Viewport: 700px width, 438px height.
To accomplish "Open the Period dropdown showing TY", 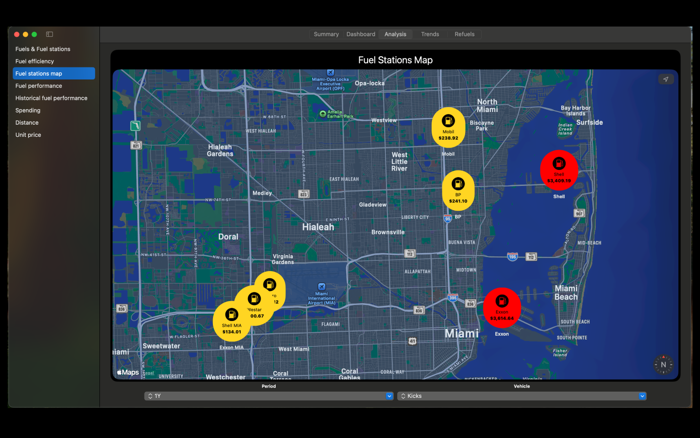I will click(x=269, y=396).
